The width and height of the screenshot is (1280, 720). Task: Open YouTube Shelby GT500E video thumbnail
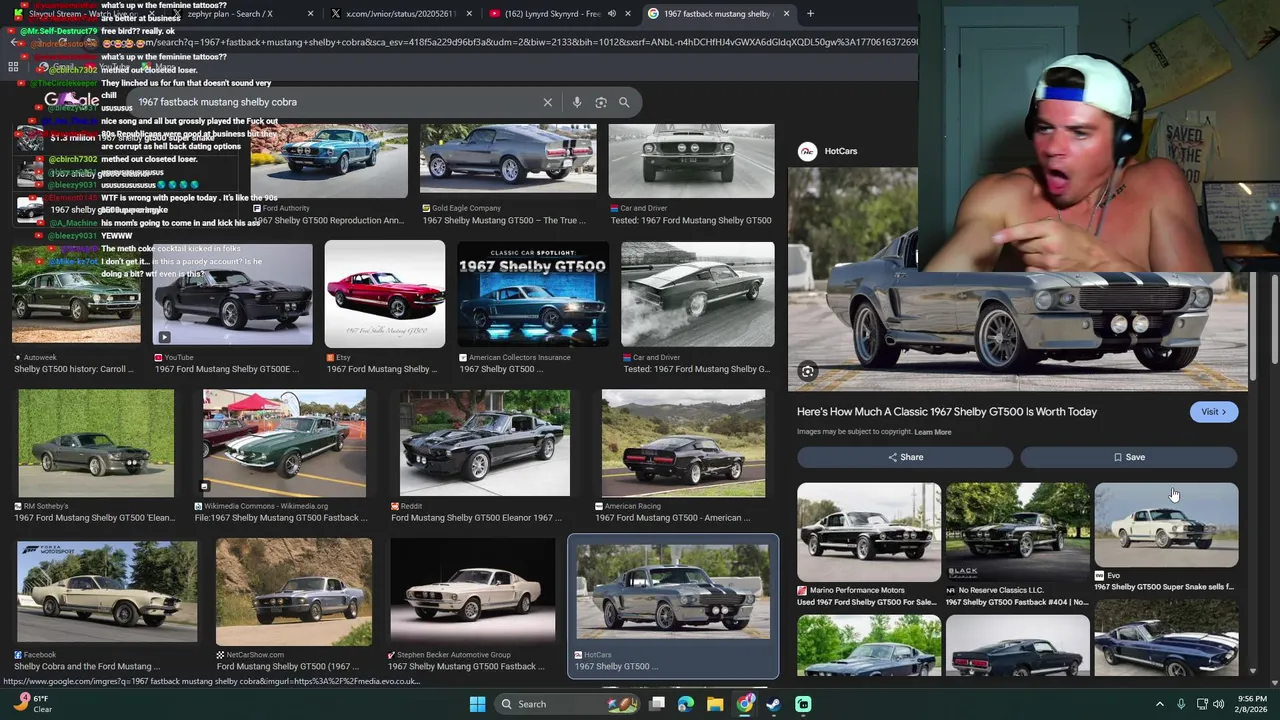[232, 295]
